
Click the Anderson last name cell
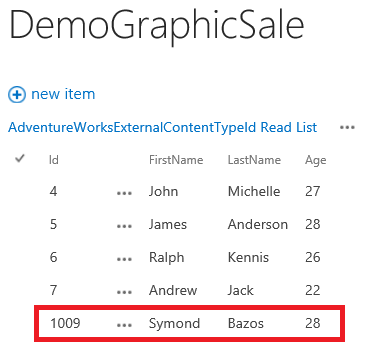point(258,224)
